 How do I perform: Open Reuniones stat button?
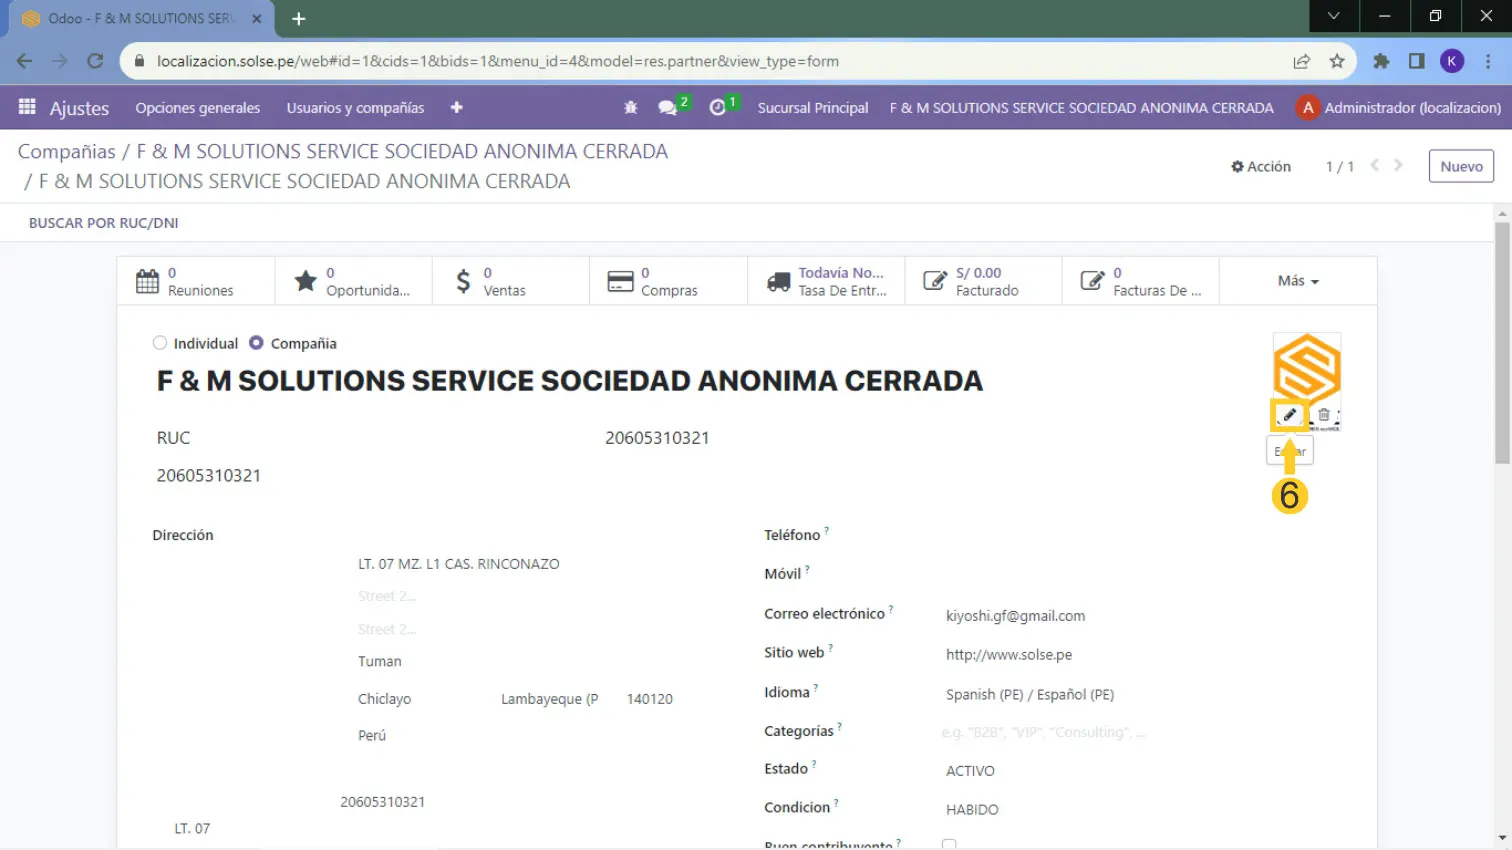click(x=196, y=281)
